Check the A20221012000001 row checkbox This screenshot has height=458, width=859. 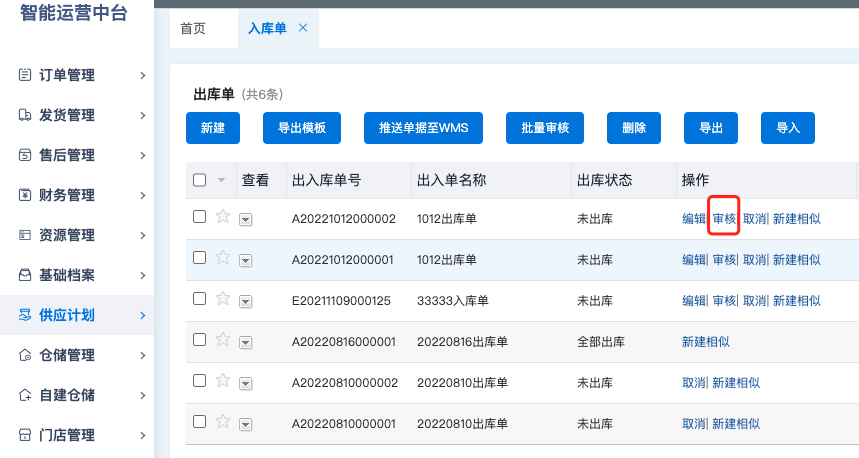pyautogui.click(x=199, y=257)
